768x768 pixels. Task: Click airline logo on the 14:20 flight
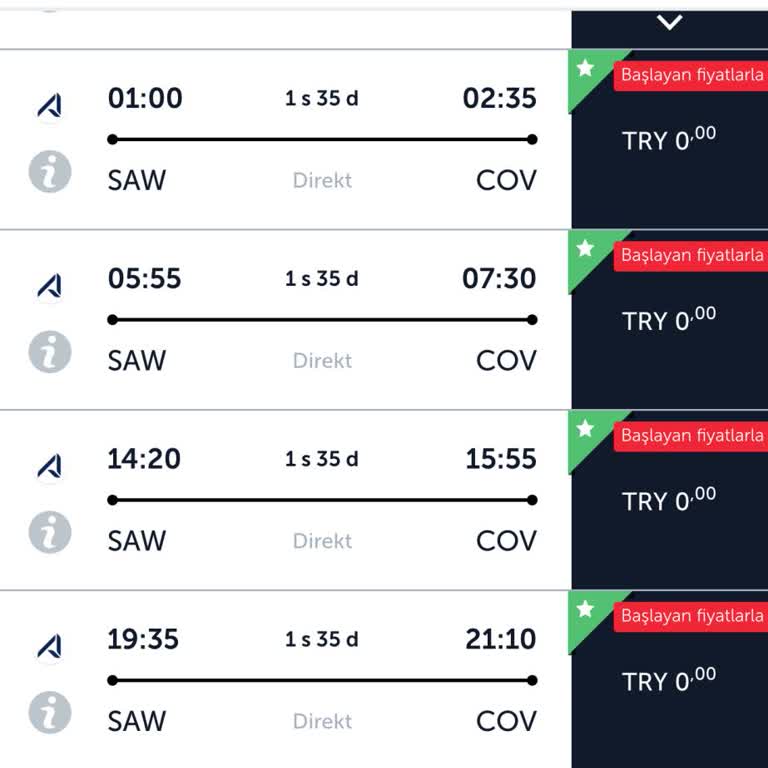pos(49,466)
